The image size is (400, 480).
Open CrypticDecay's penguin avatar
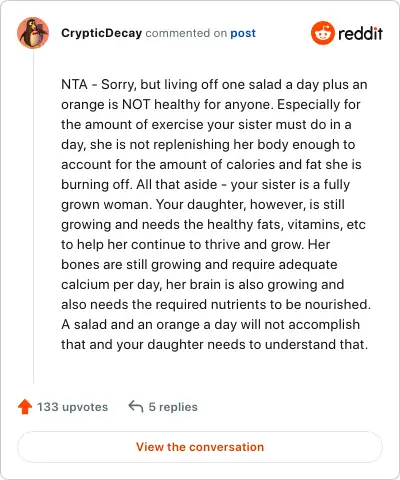[33, 33]
